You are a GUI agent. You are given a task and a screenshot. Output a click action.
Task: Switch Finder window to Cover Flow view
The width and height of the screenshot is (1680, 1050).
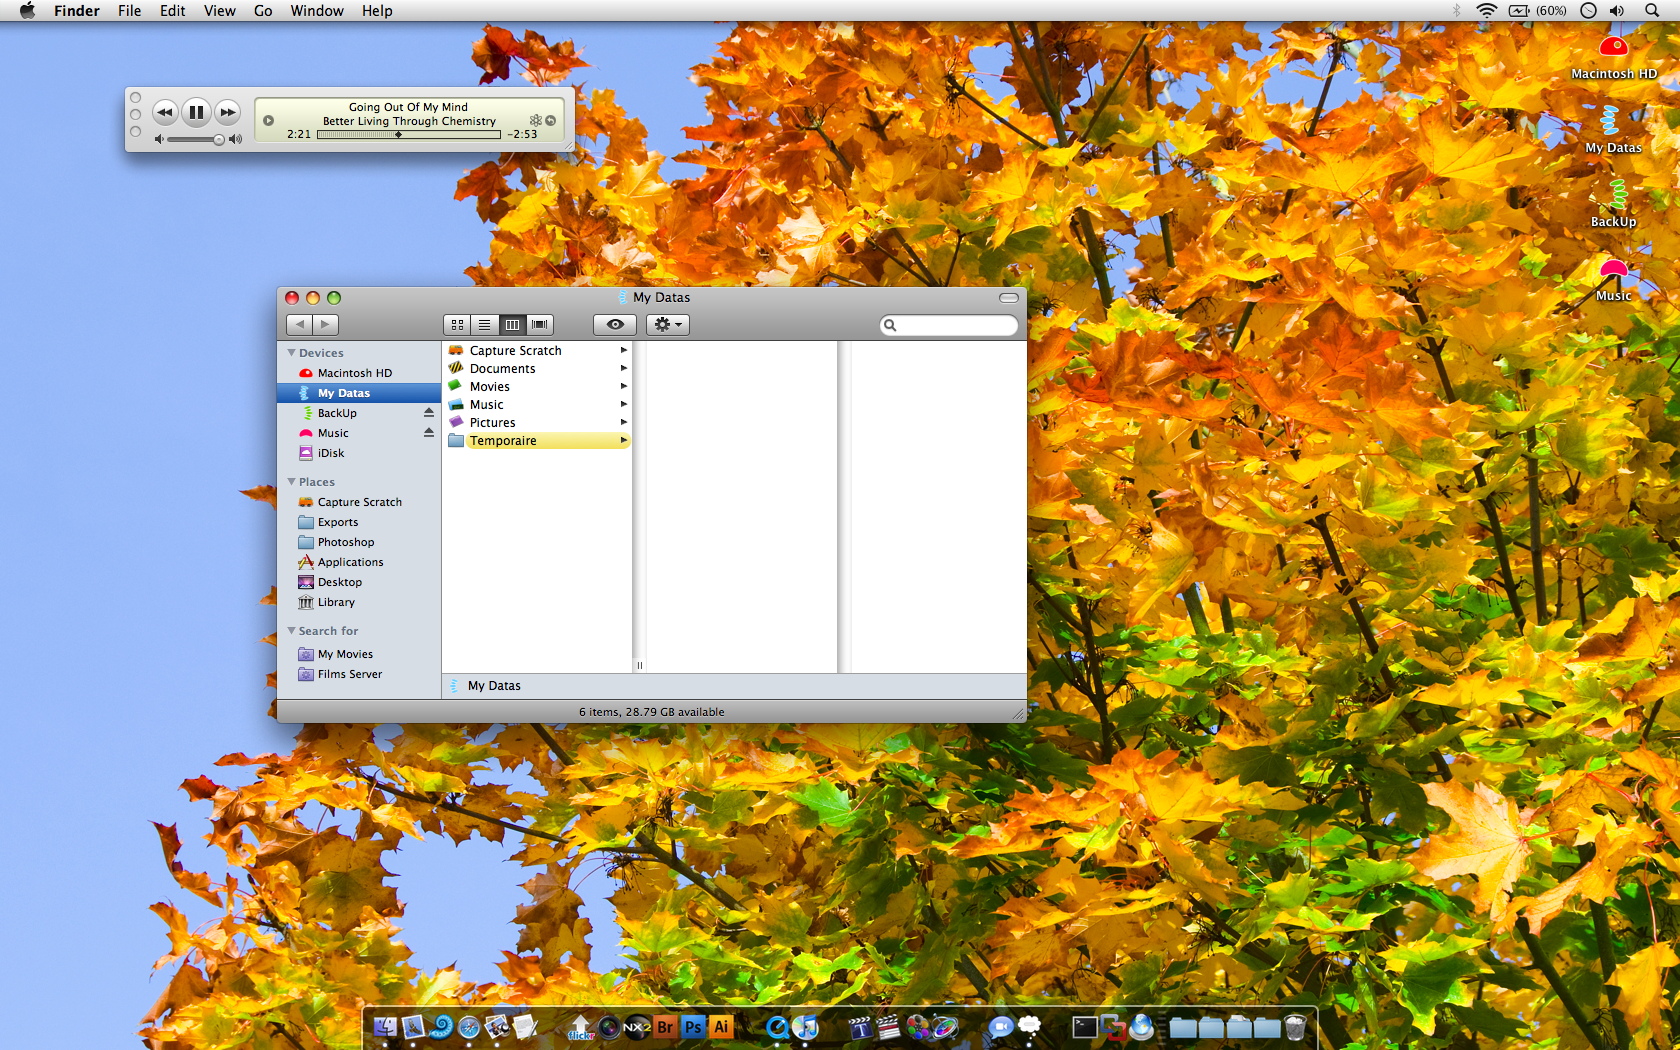pyautogui.click(x=540, y=325)
